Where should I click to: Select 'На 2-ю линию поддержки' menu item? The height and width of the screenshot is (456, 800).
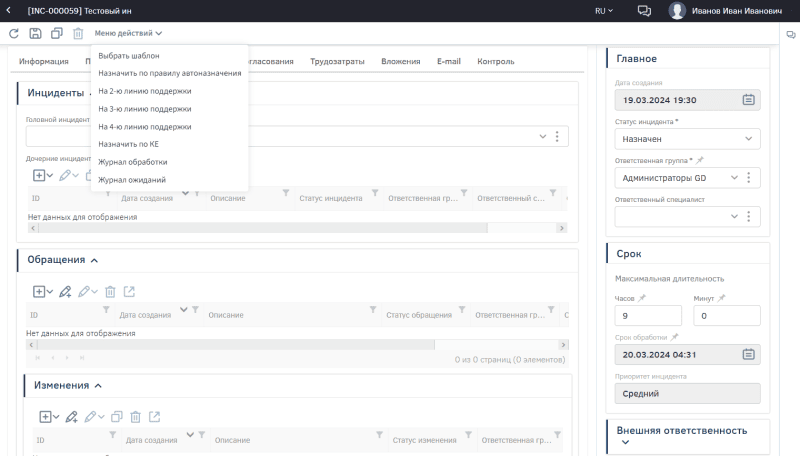coord(145,91)
